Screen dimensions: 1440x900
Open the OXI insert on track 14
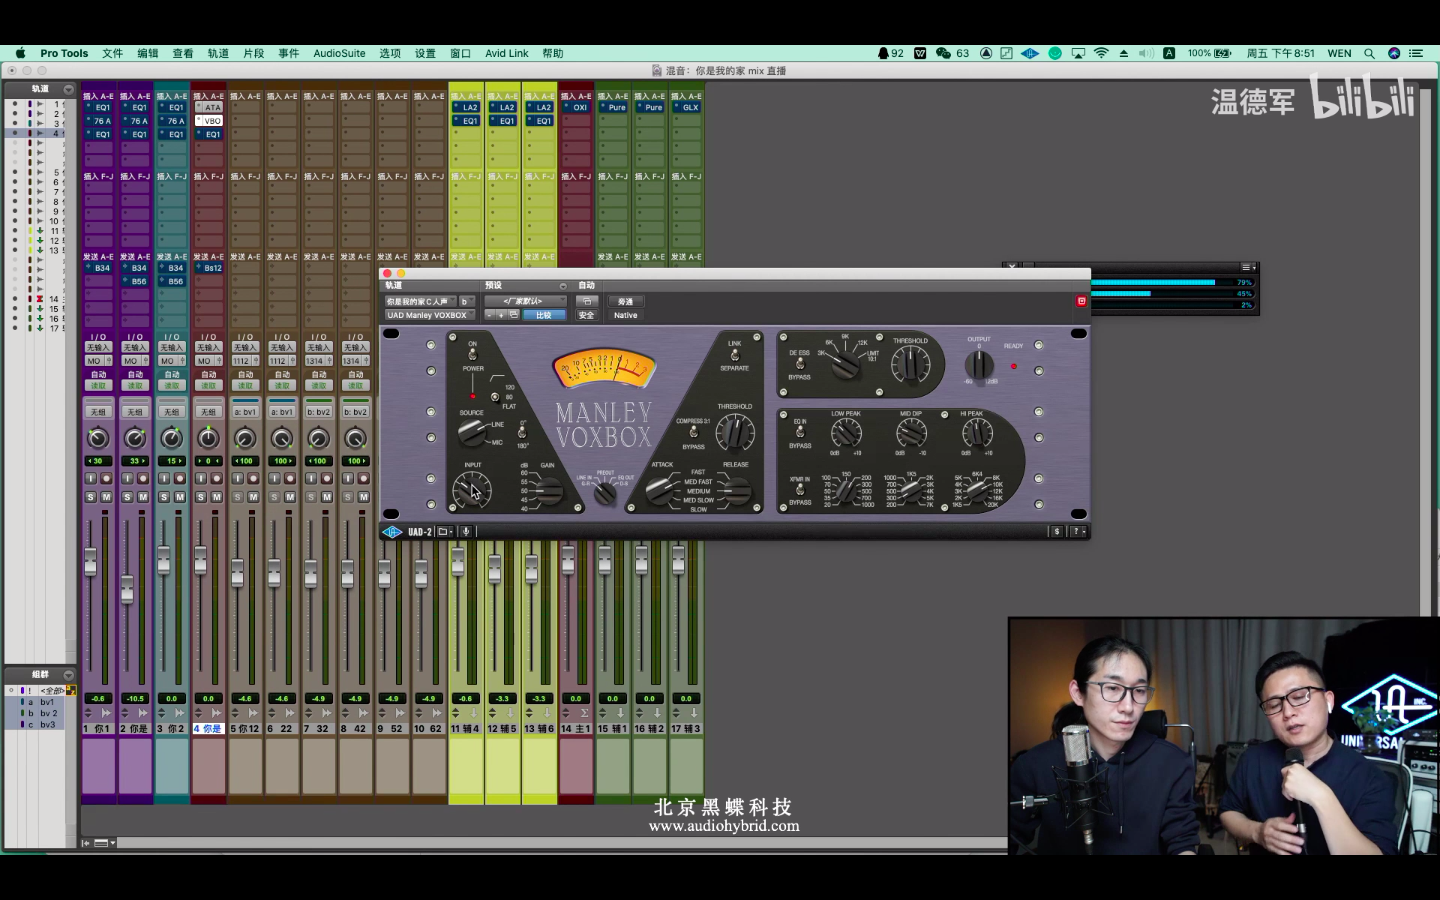tap(577, 108)
